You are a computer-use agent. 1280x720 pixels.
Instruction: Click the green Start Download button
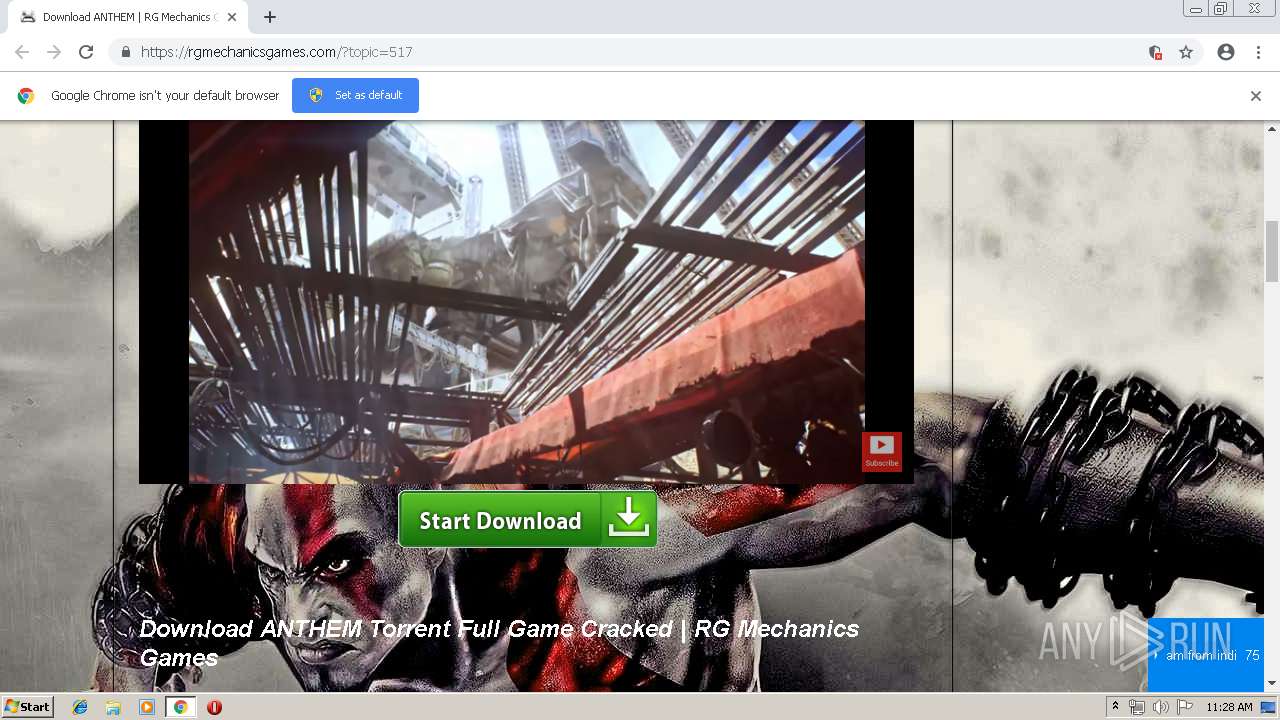[527, 520]
